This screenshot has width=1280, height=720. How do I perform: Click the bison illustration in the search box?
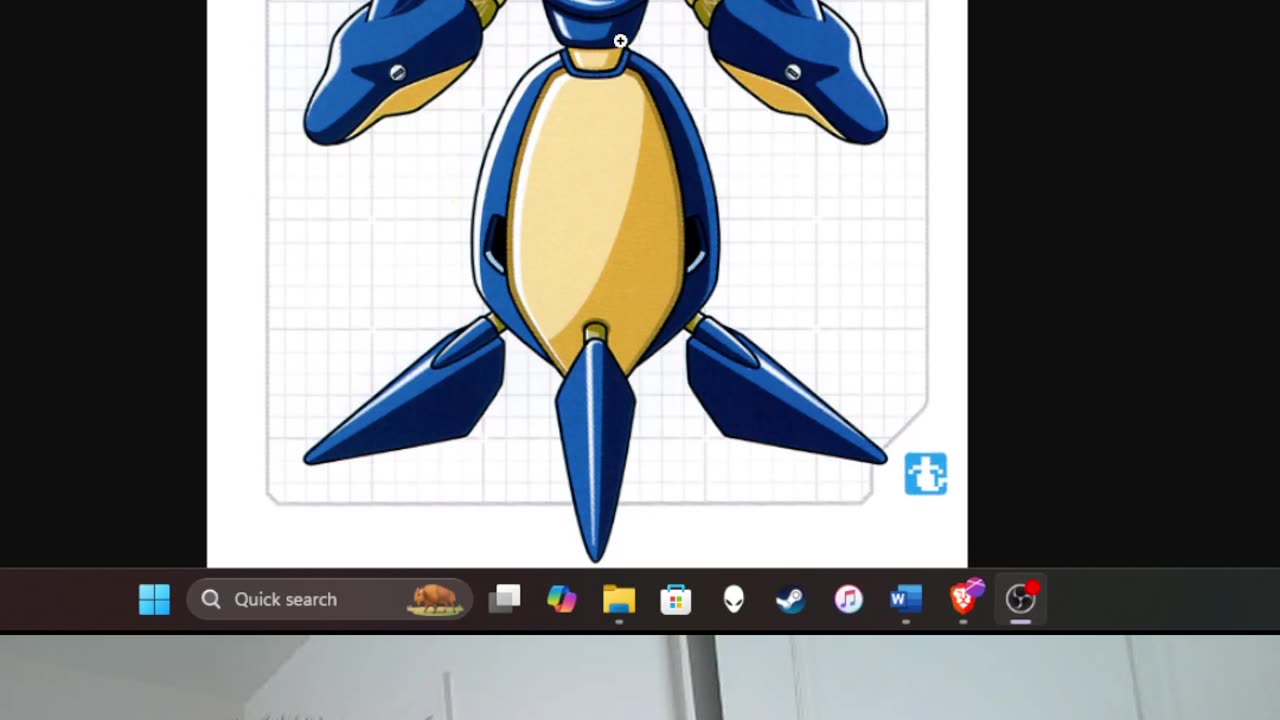(x=435, y=599)
